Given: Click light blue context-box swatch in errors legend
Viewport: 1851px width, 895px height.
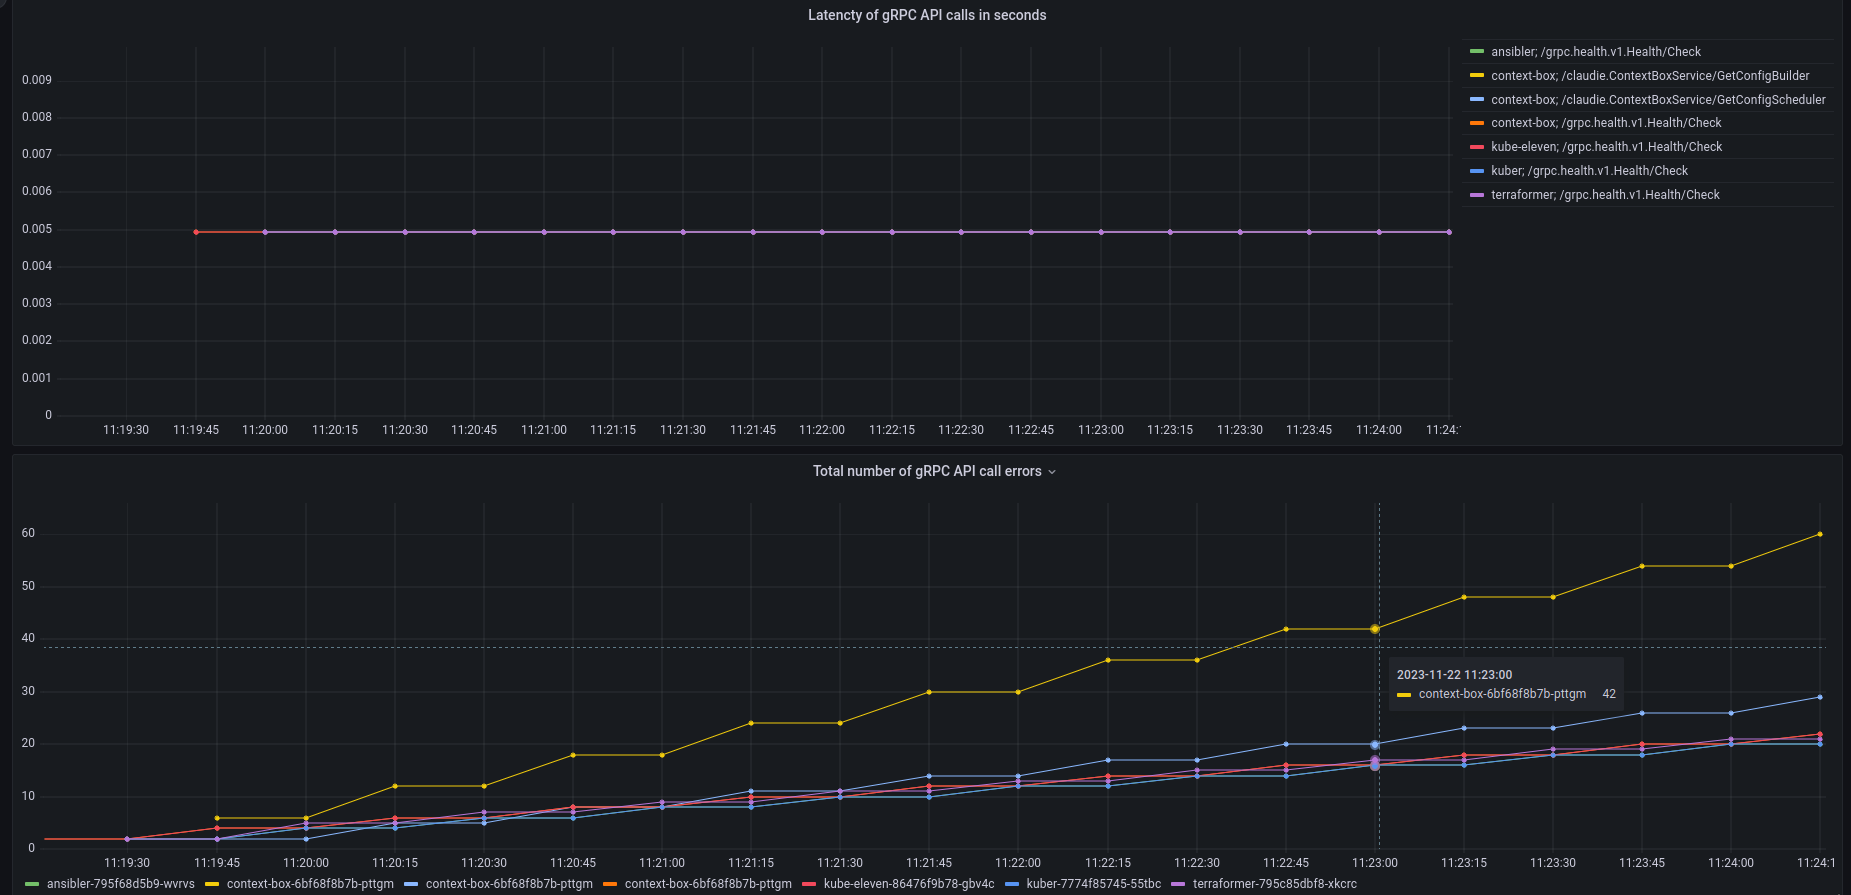Looking at the screenshot, I should (x=411, y=884).
